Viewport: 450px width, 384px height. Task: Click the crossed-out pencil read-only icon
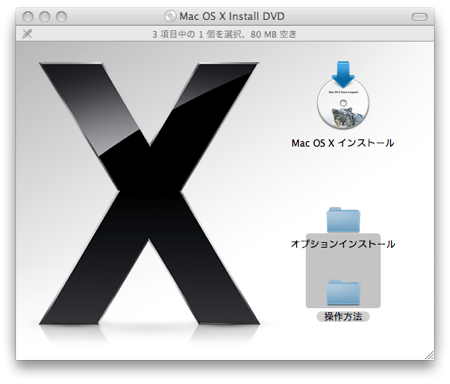click(x=27, y=34)
